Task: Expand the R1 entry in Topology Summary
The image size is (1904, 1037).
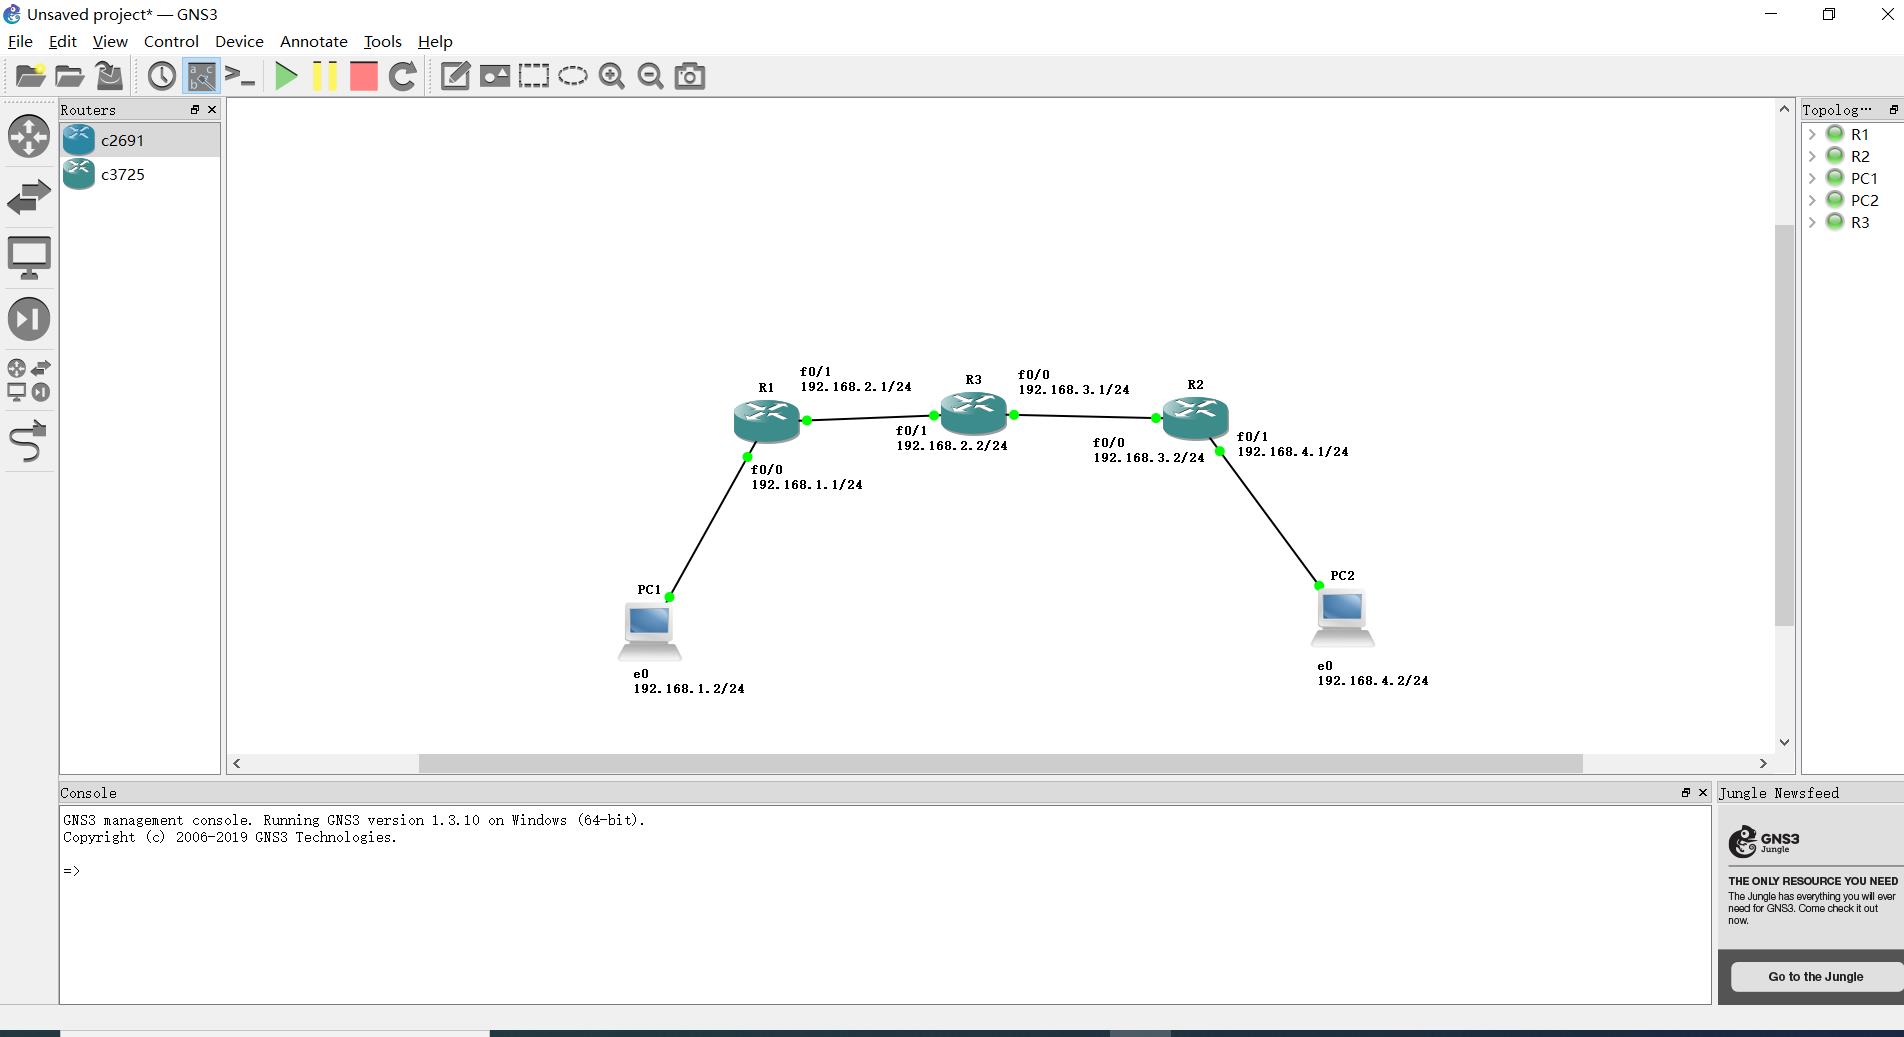Action: coord(1813,134)
